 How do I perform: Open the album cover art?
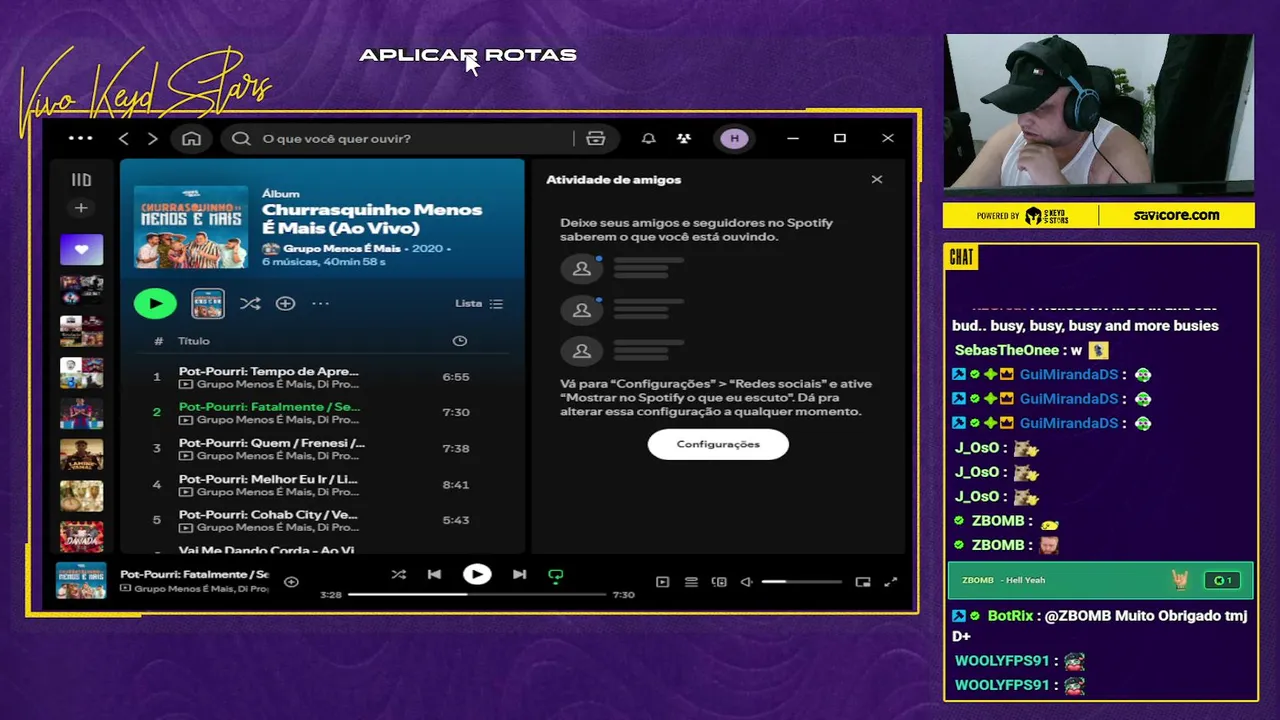pos(191,227)
